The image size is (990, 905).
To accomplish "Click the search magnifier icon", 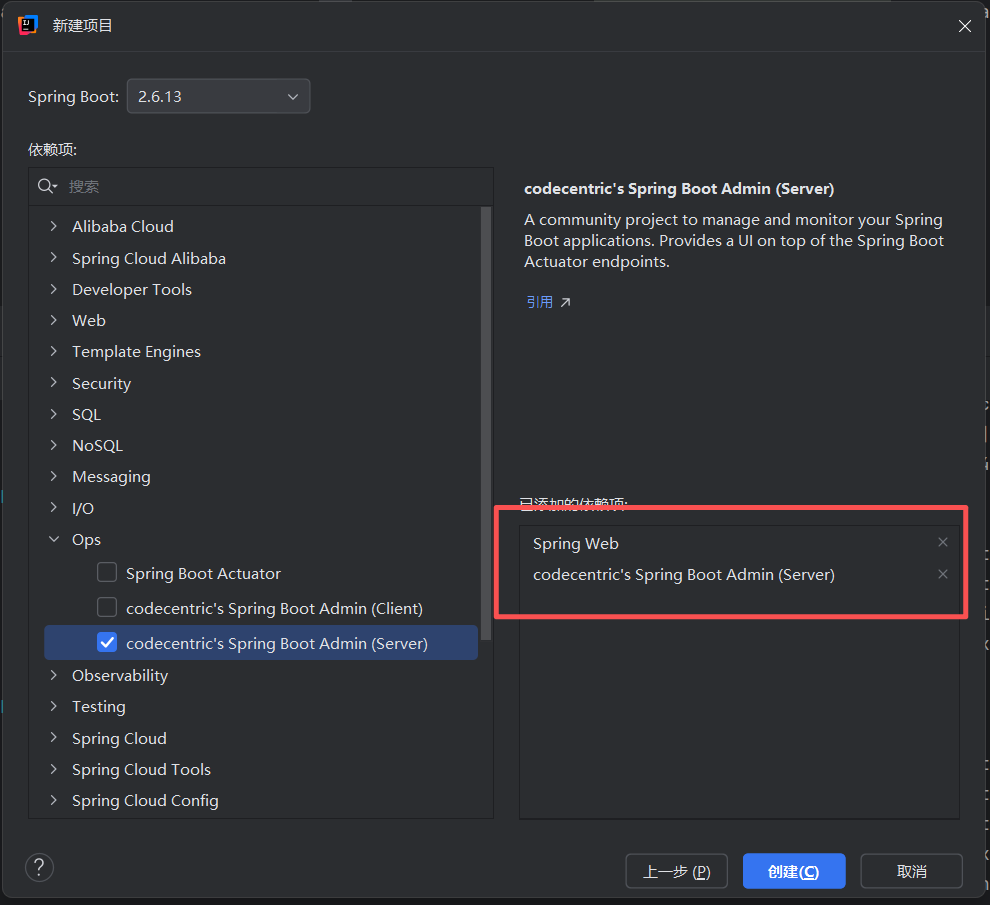I will pos(47,186).
